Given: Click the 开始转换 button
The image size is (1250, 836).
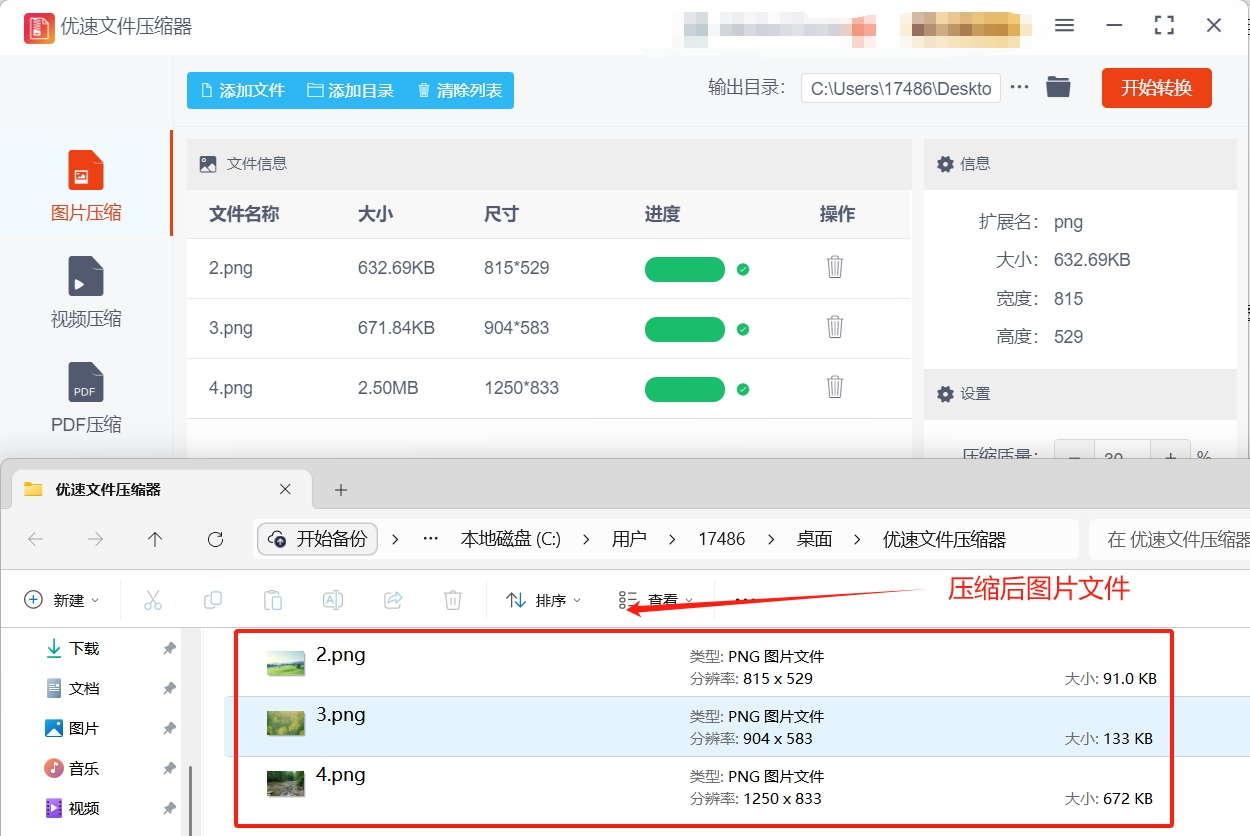Looking at the screenshot, I should click(x=1156, y=87).
